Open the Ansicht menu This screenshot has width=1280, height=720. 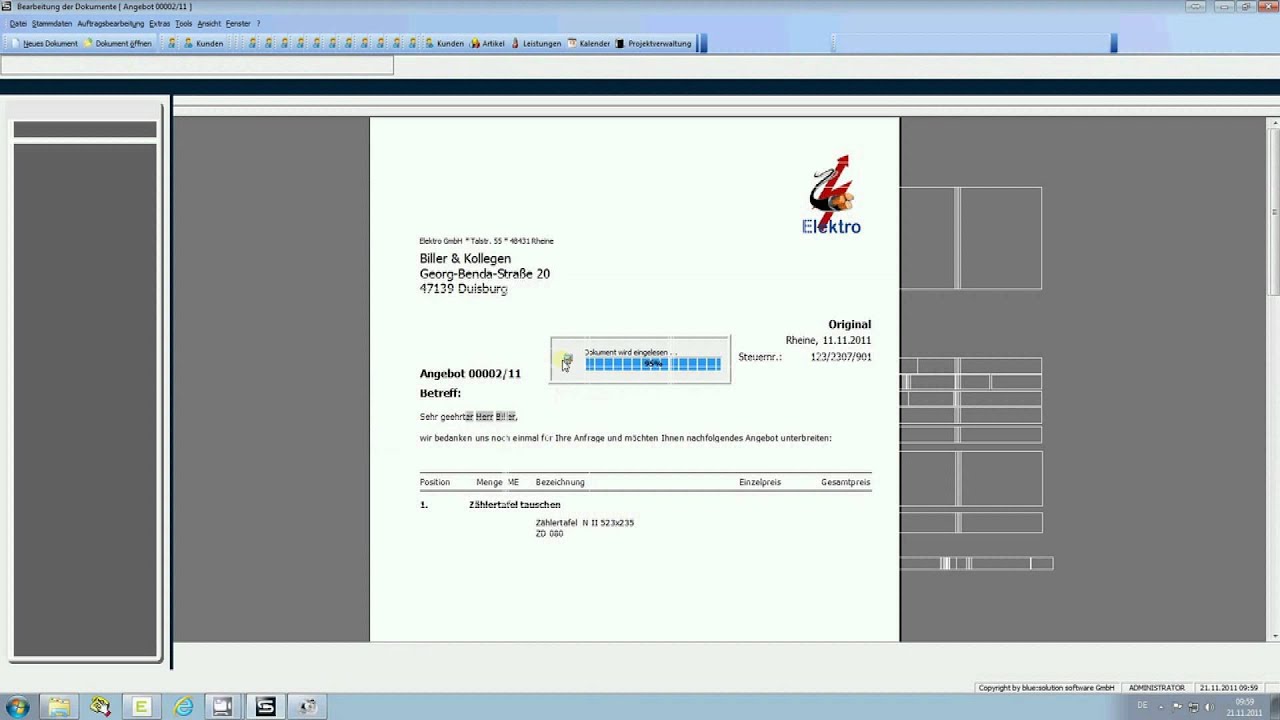[x=209, y=24]
